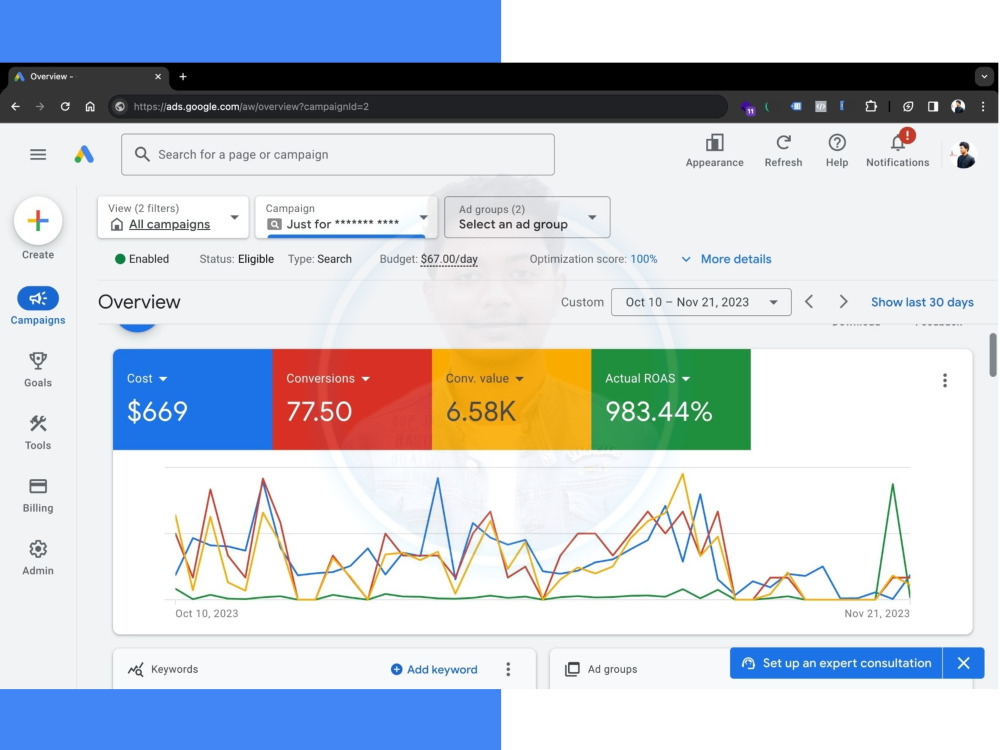This screenshot has width=1000, height=750.
Task: Open the Billing section
Action: pyautogui.click(x=38, y=496)
